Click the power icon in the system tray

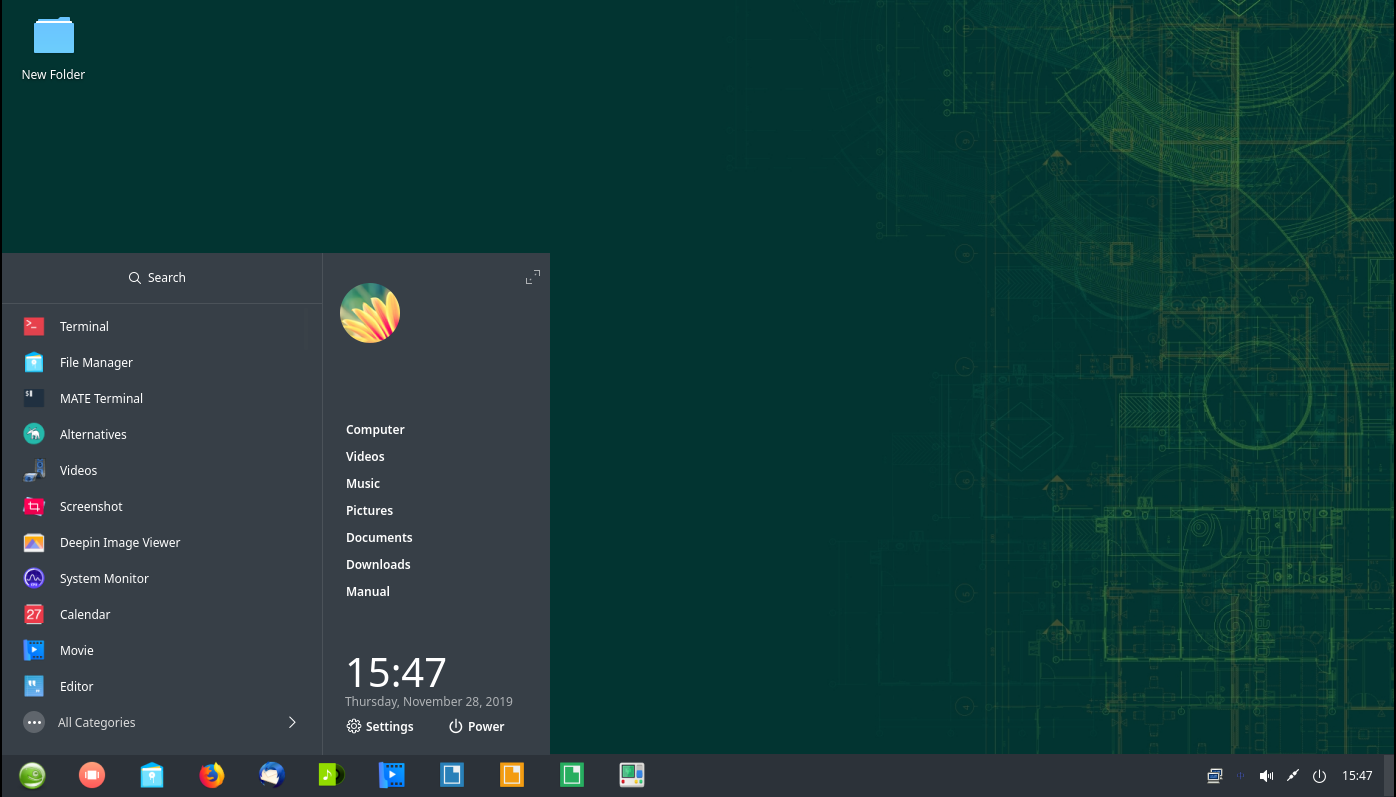point(1319,776)
